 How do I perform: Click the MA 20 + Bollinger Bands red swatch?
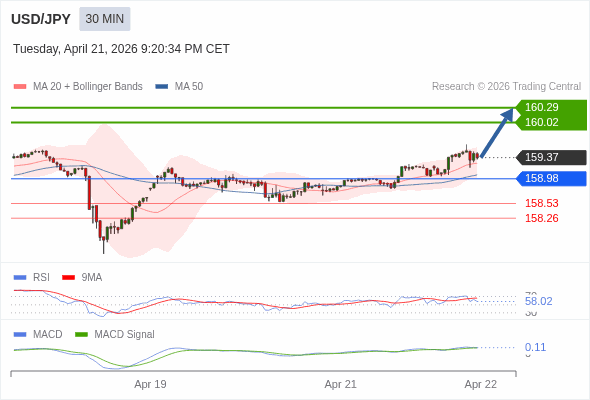pos(20,87)
